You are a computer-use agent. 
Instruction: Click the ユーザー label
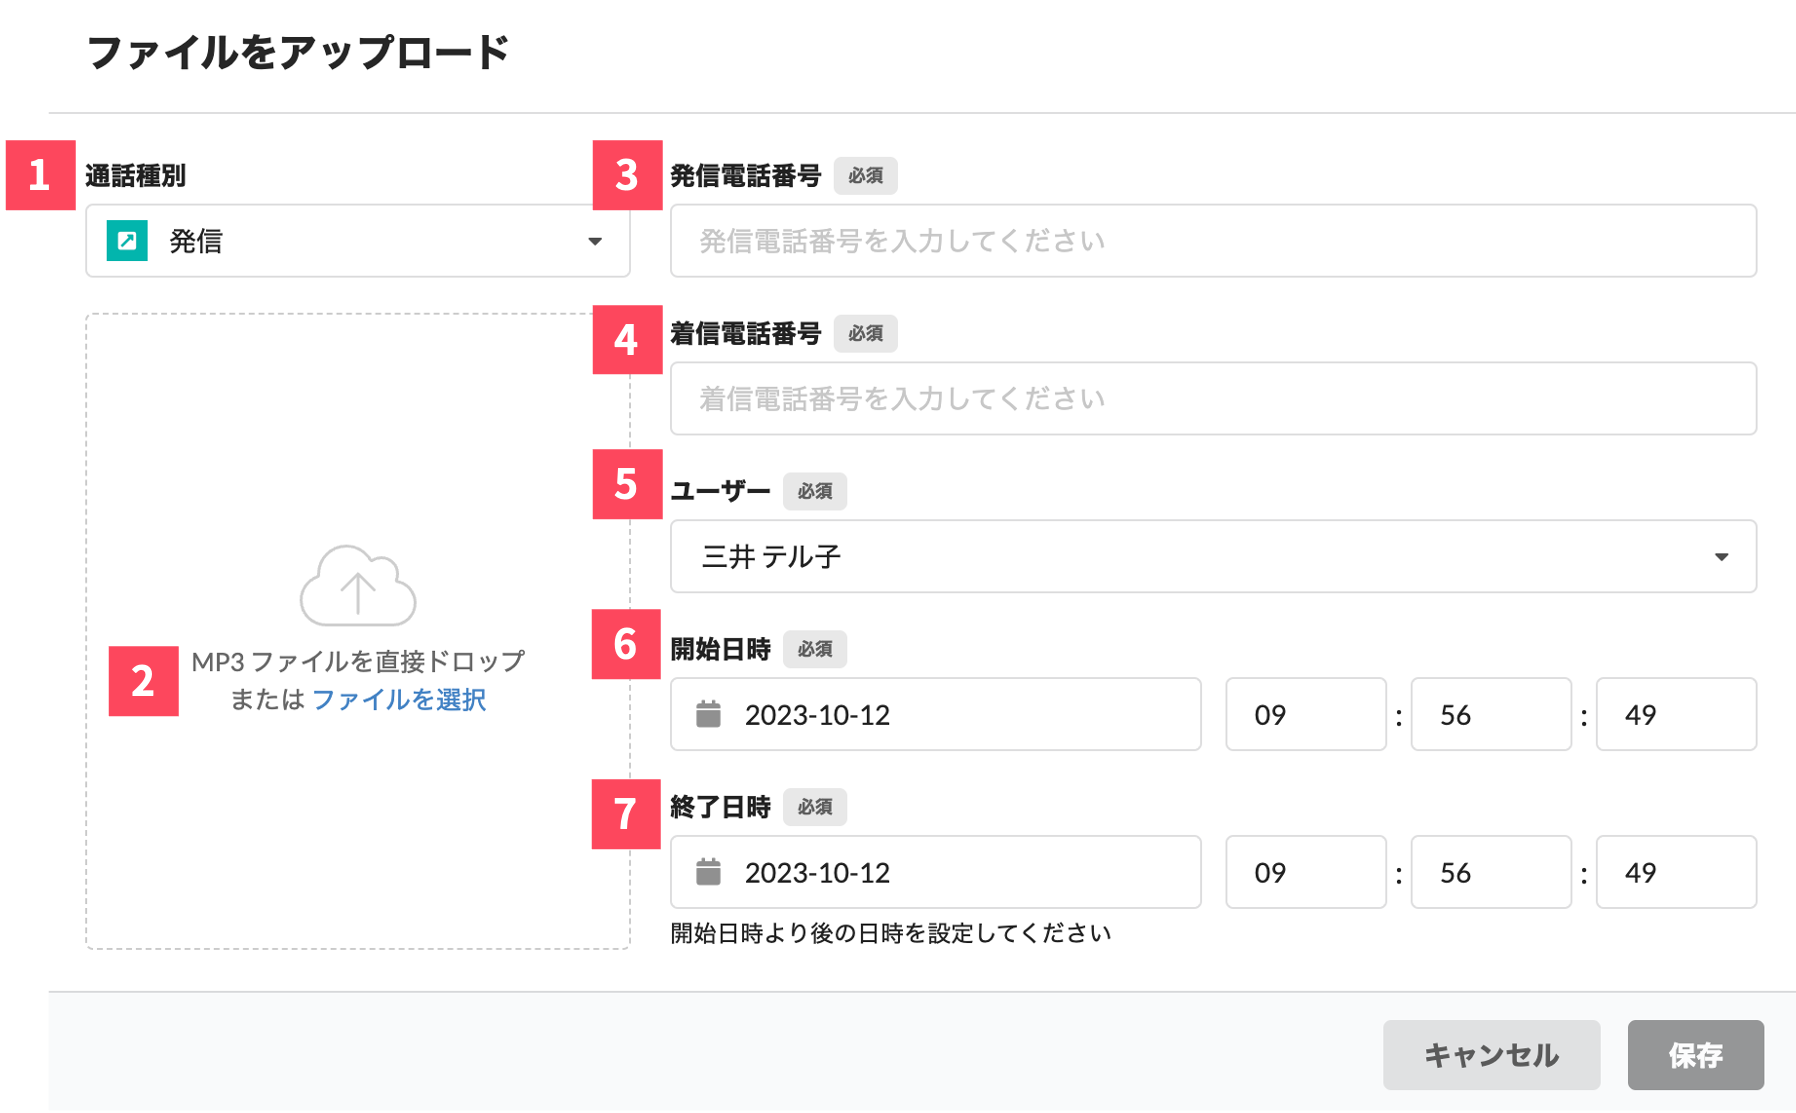pos(720,491)
